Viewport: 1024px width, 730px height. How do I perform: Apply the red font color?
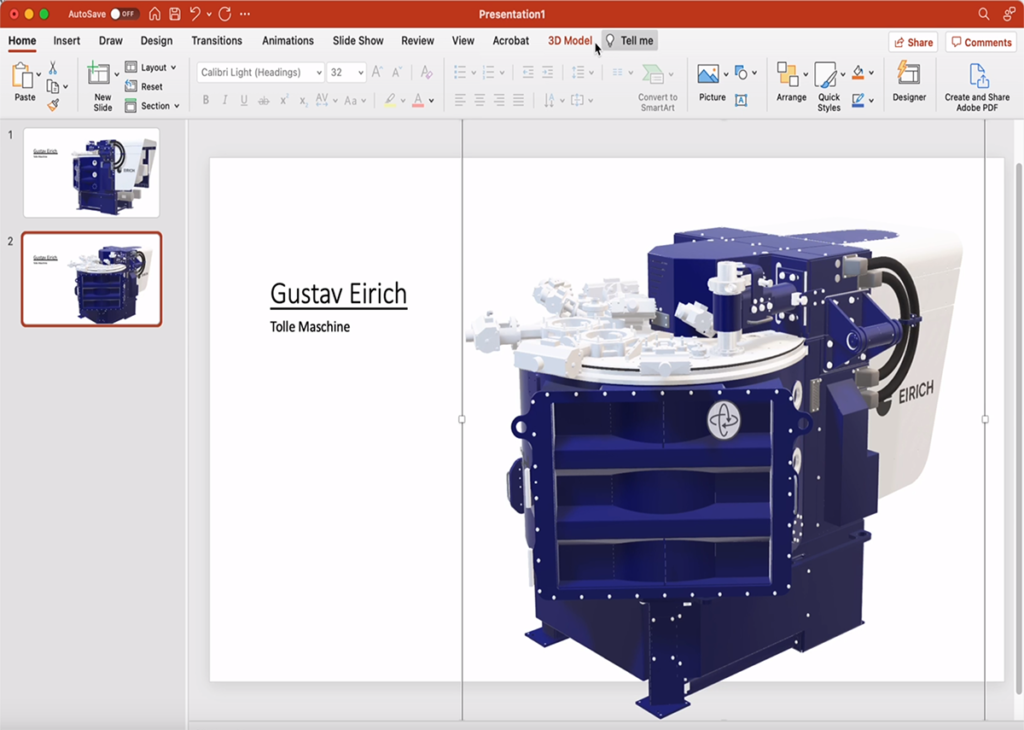(418, 100)
